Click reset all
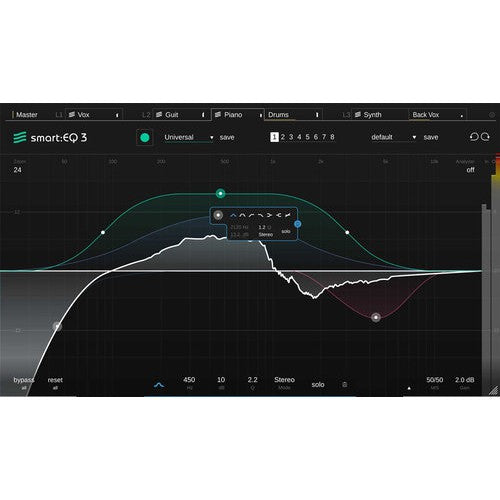 [x=55, y=383]
